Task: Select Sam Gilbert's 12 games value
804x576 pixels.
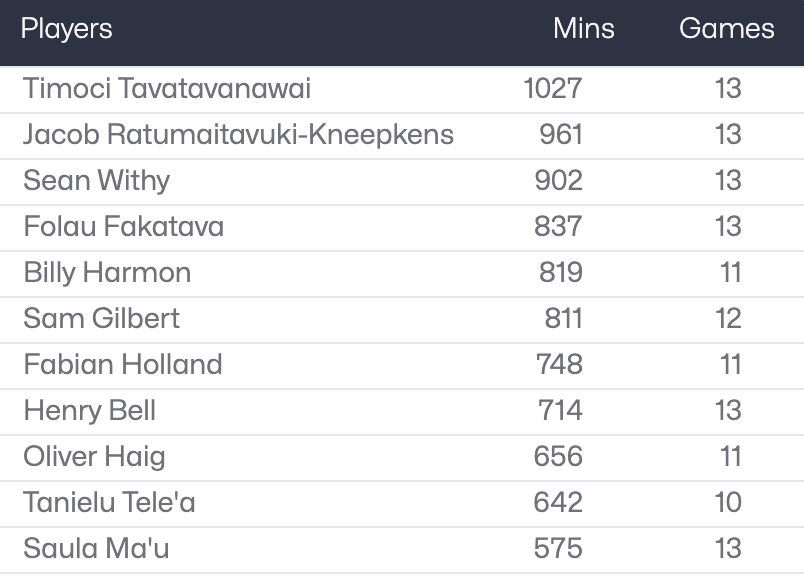Action: 728,319
